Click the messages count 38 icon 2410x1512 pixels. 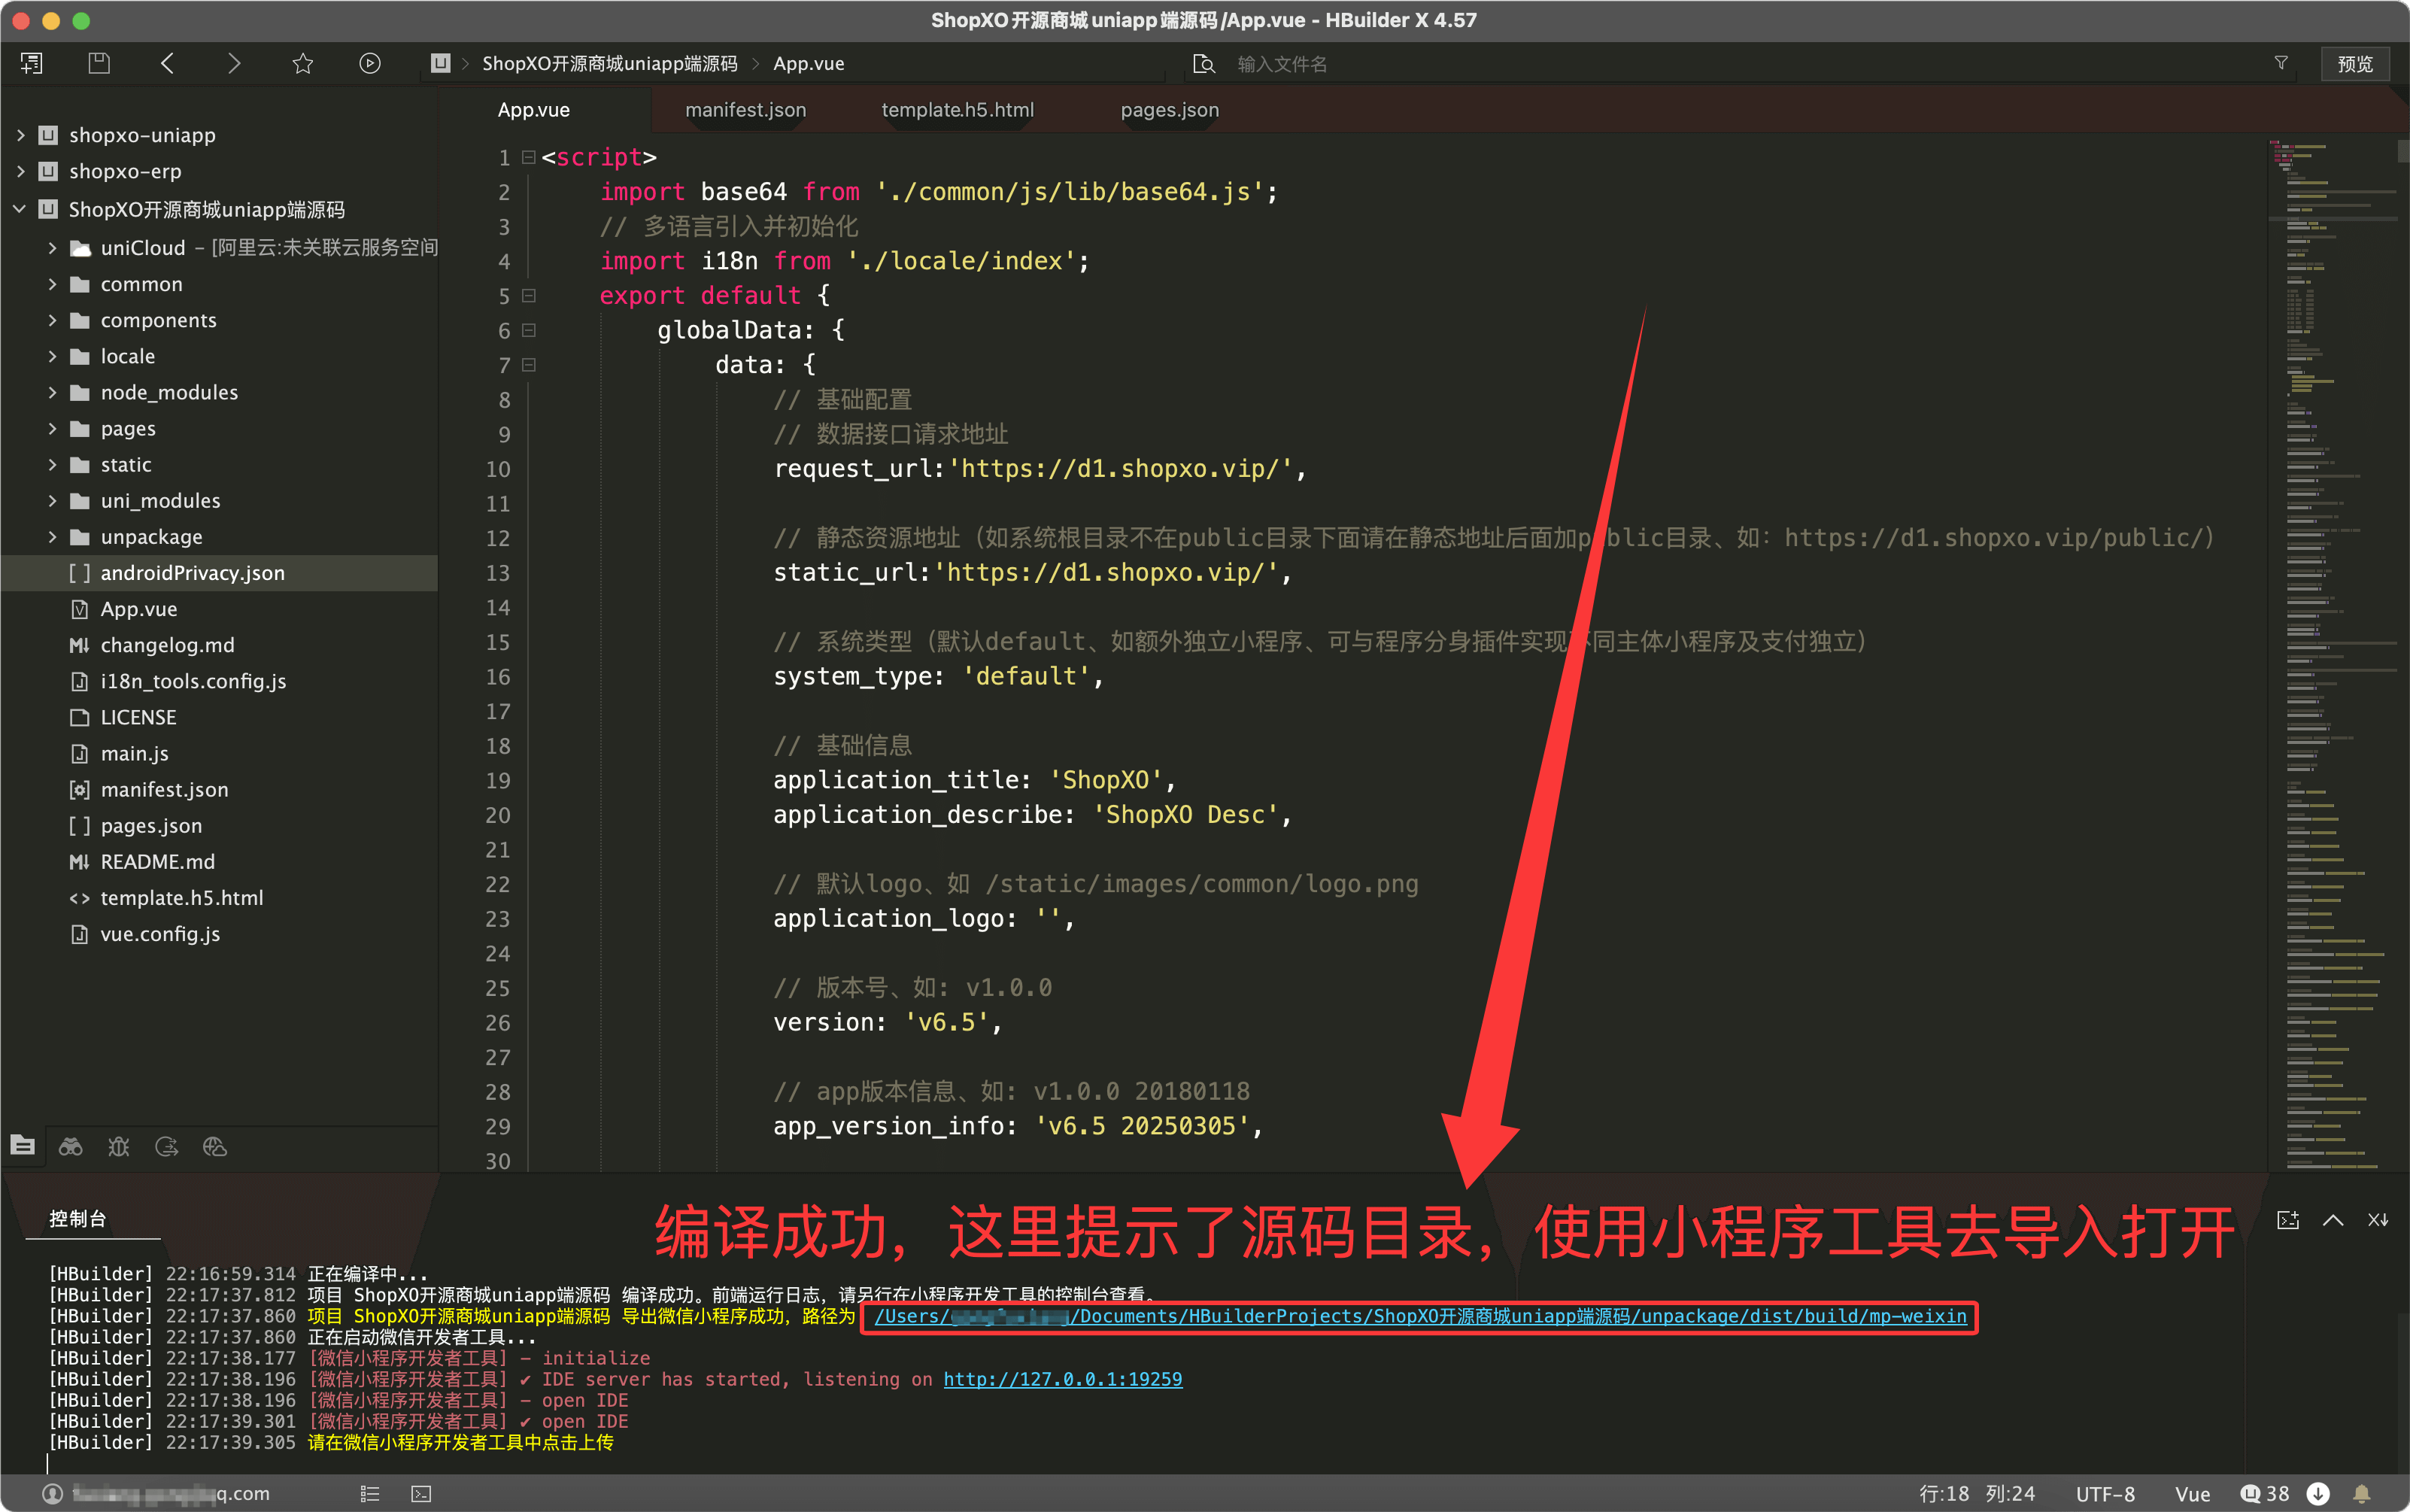2264,1493
